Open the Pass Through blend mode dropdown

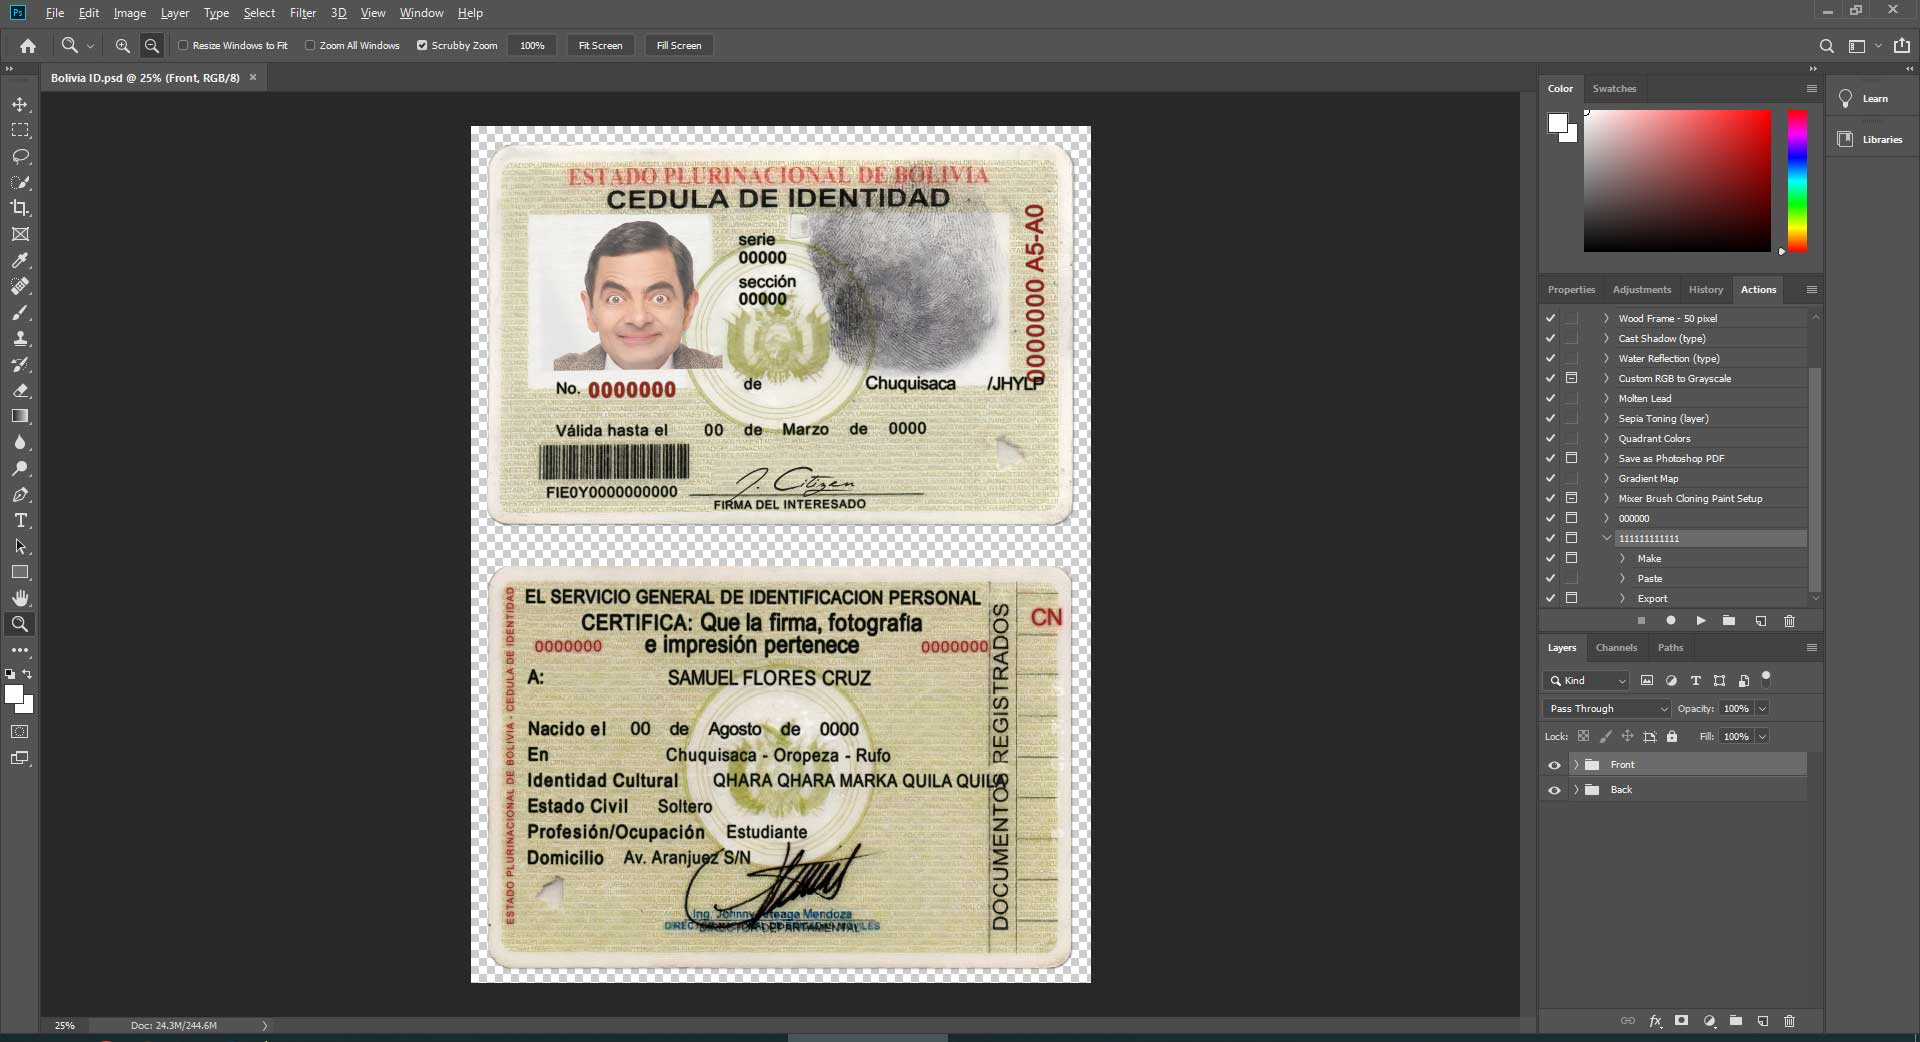point(1607,709)
